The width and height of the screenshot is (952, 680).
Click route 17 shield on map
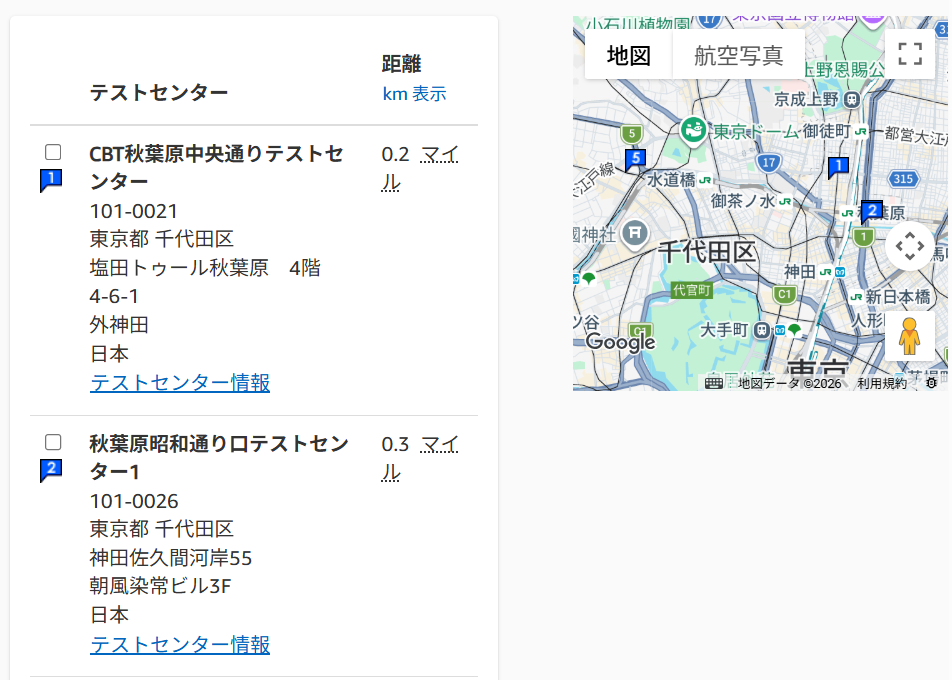(x=769, y=162)
